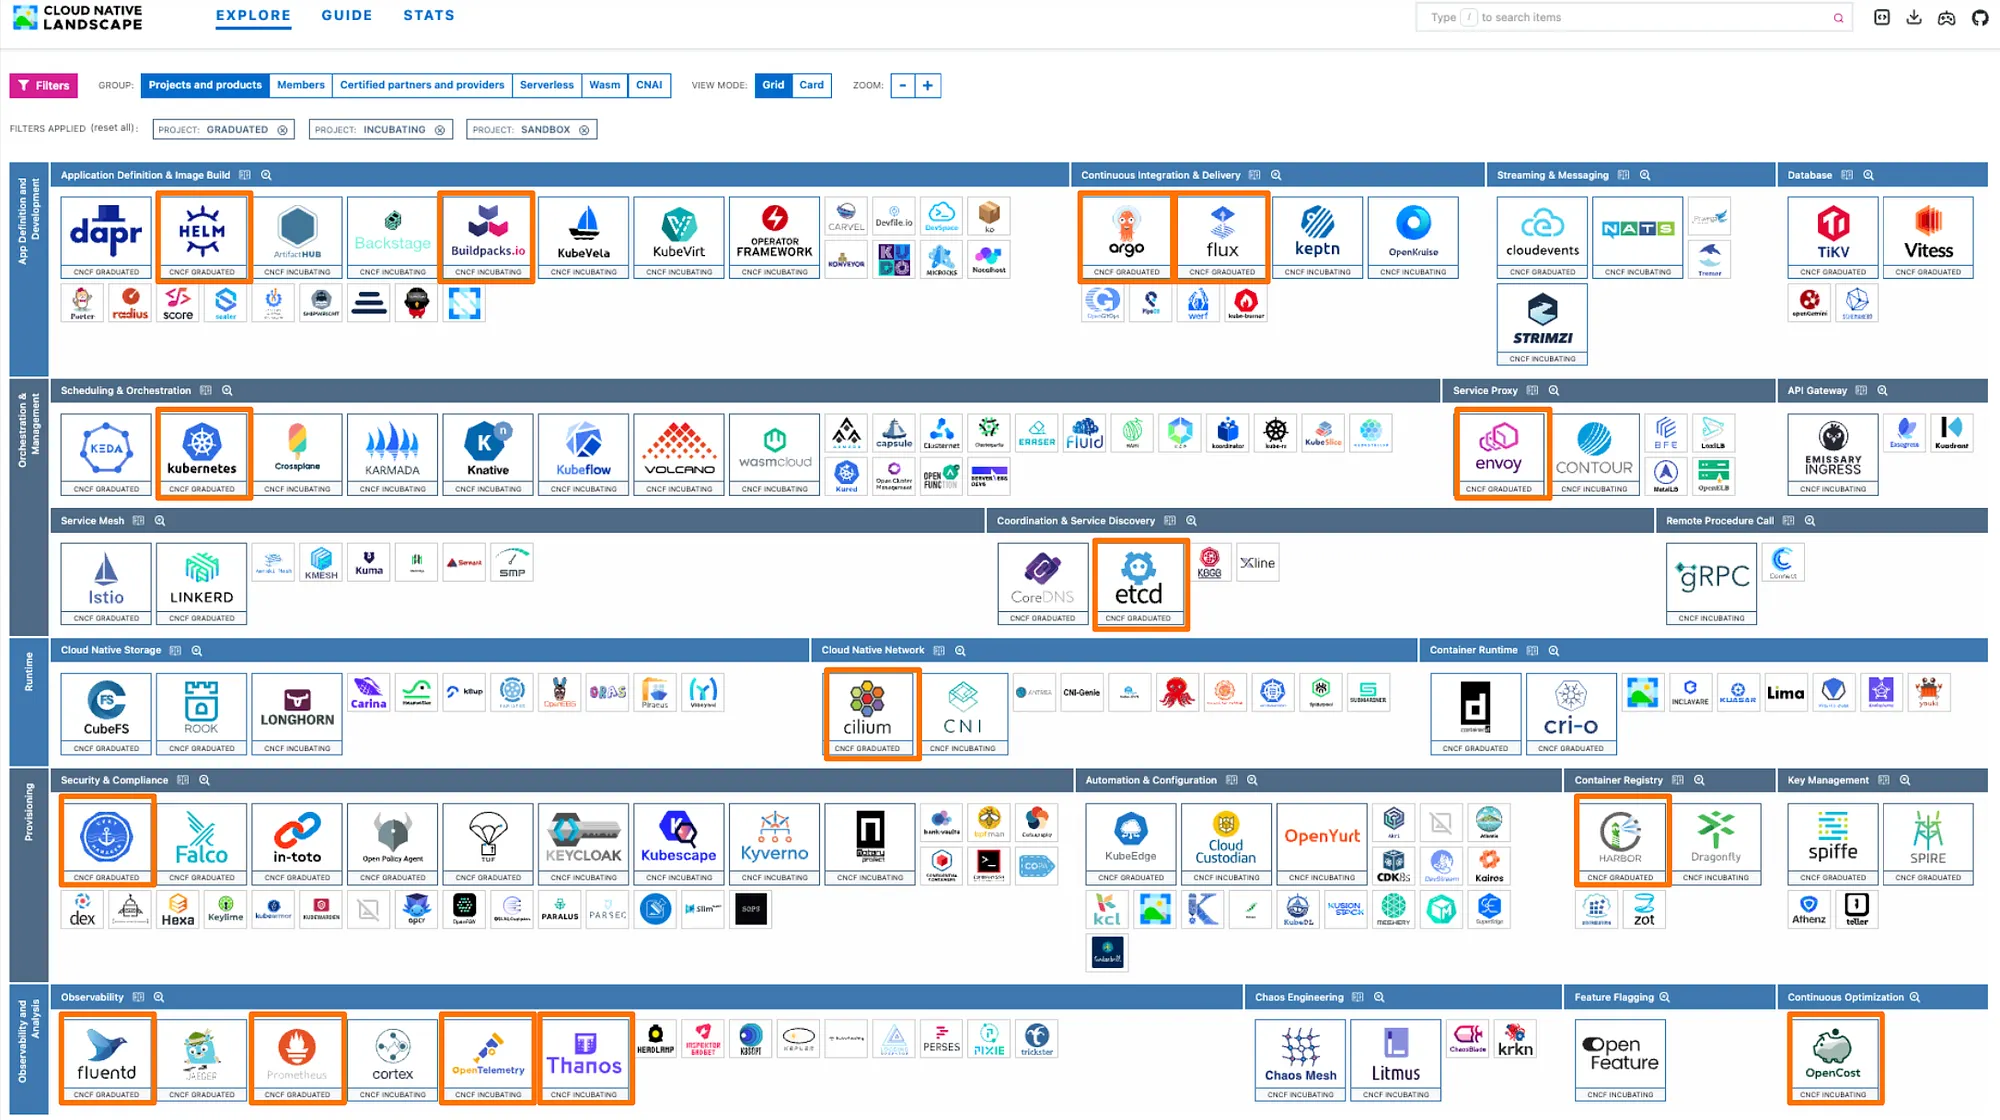This screenshot has height=1120, width=2000.
Task: Open the Argo project card
Action: [1126, 237]
